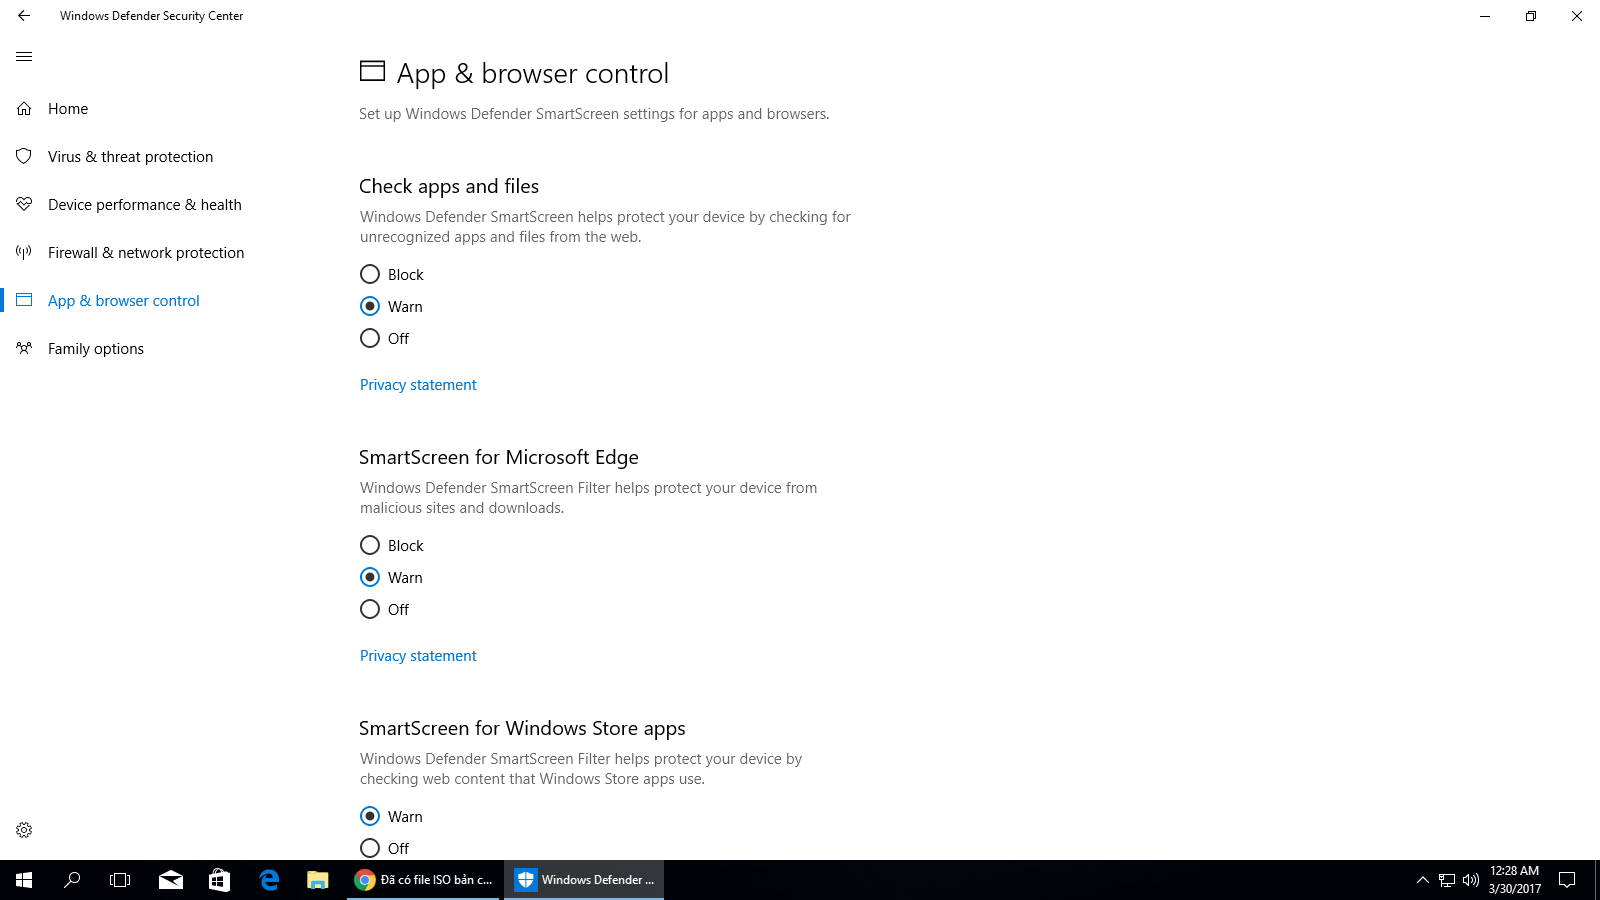Select Warn for Check apps and files
This screenshot has height=900, width=1600.
coord(391,306)
